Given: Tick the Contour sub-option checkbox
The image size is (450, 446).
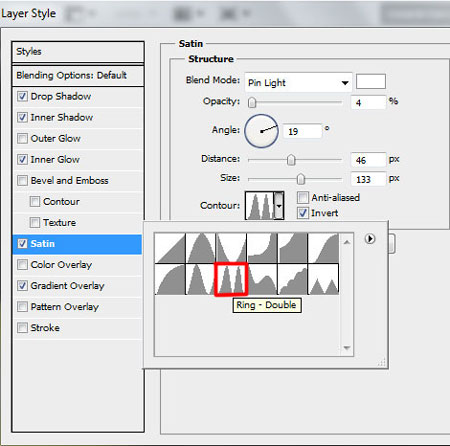Looking at the screenshot, I should [35, 202].
